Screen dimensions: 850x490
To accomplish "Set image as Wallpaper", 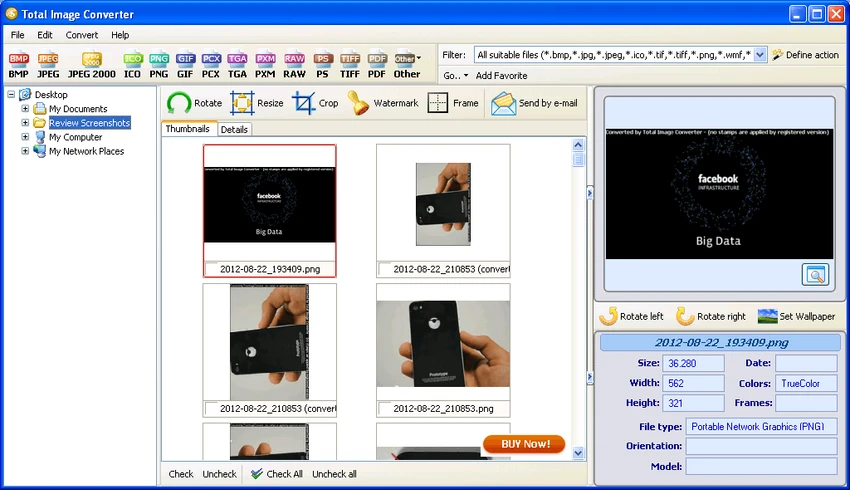I will pyautogui.click(x=796, y=316).
